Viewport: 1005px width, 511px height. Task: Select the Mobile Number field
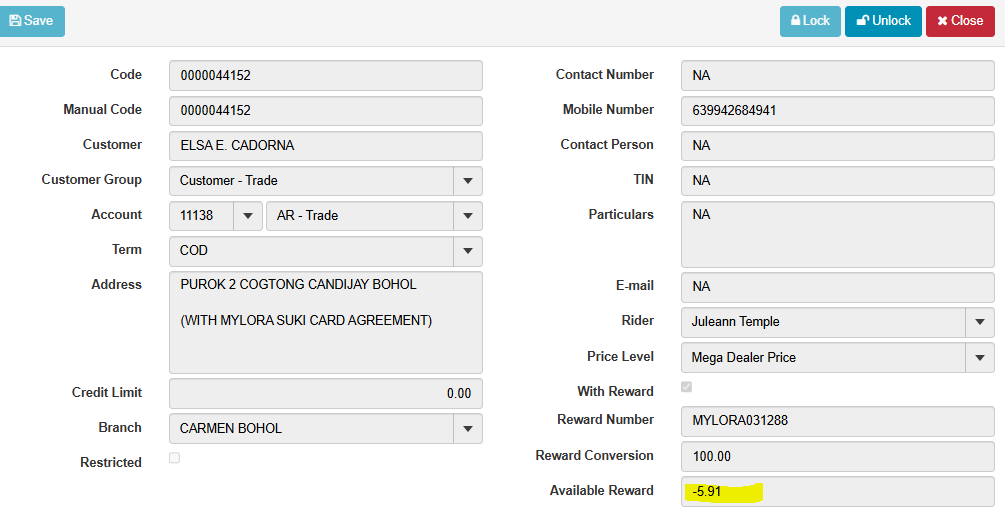point(837,111)
